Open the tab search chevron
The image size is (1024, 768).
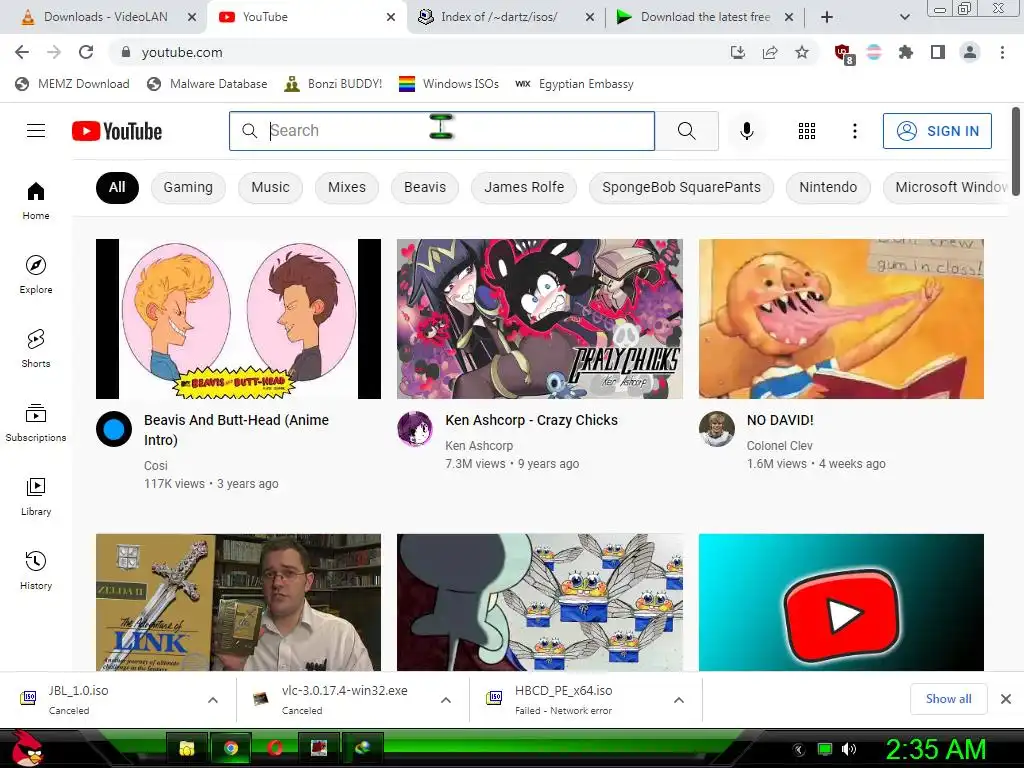click(904, 17)
